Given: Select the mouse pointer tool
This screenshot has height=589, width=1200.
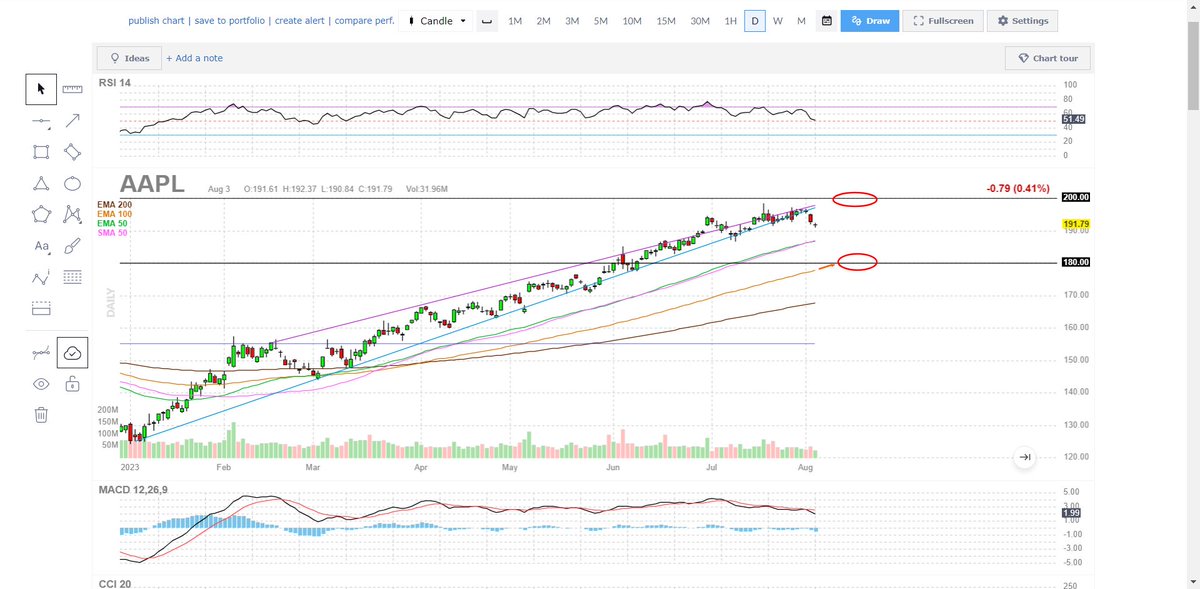Looking at the screenshot, I should (x=41, y=89).
